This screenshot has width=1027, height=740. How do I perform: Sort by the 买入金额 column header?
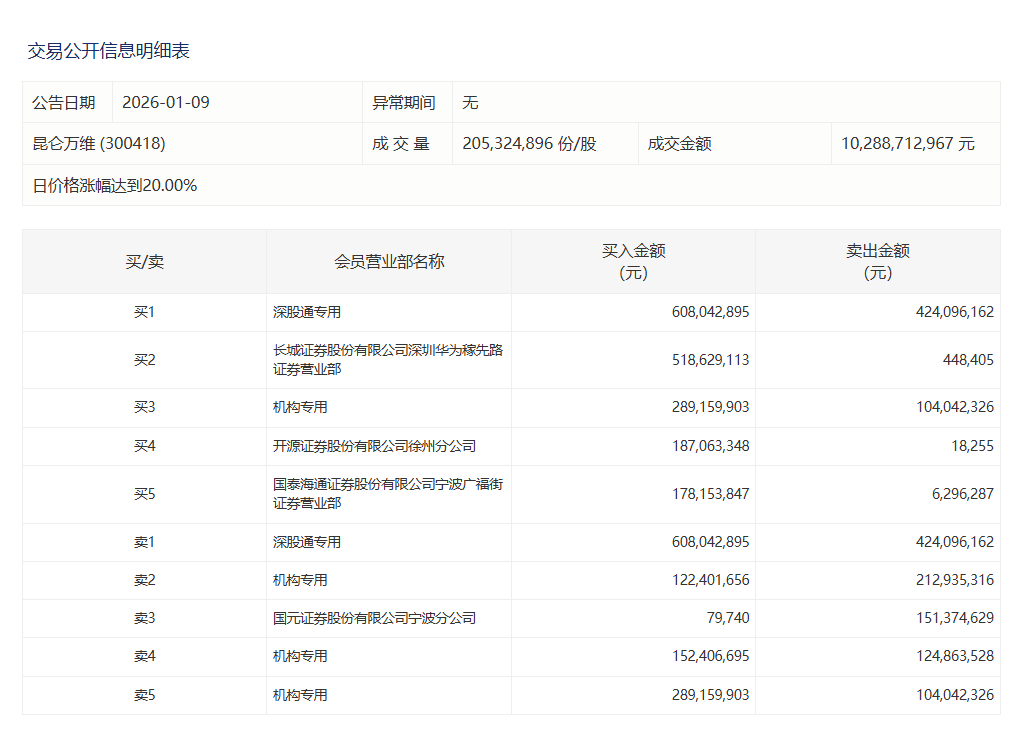(633, 262)
